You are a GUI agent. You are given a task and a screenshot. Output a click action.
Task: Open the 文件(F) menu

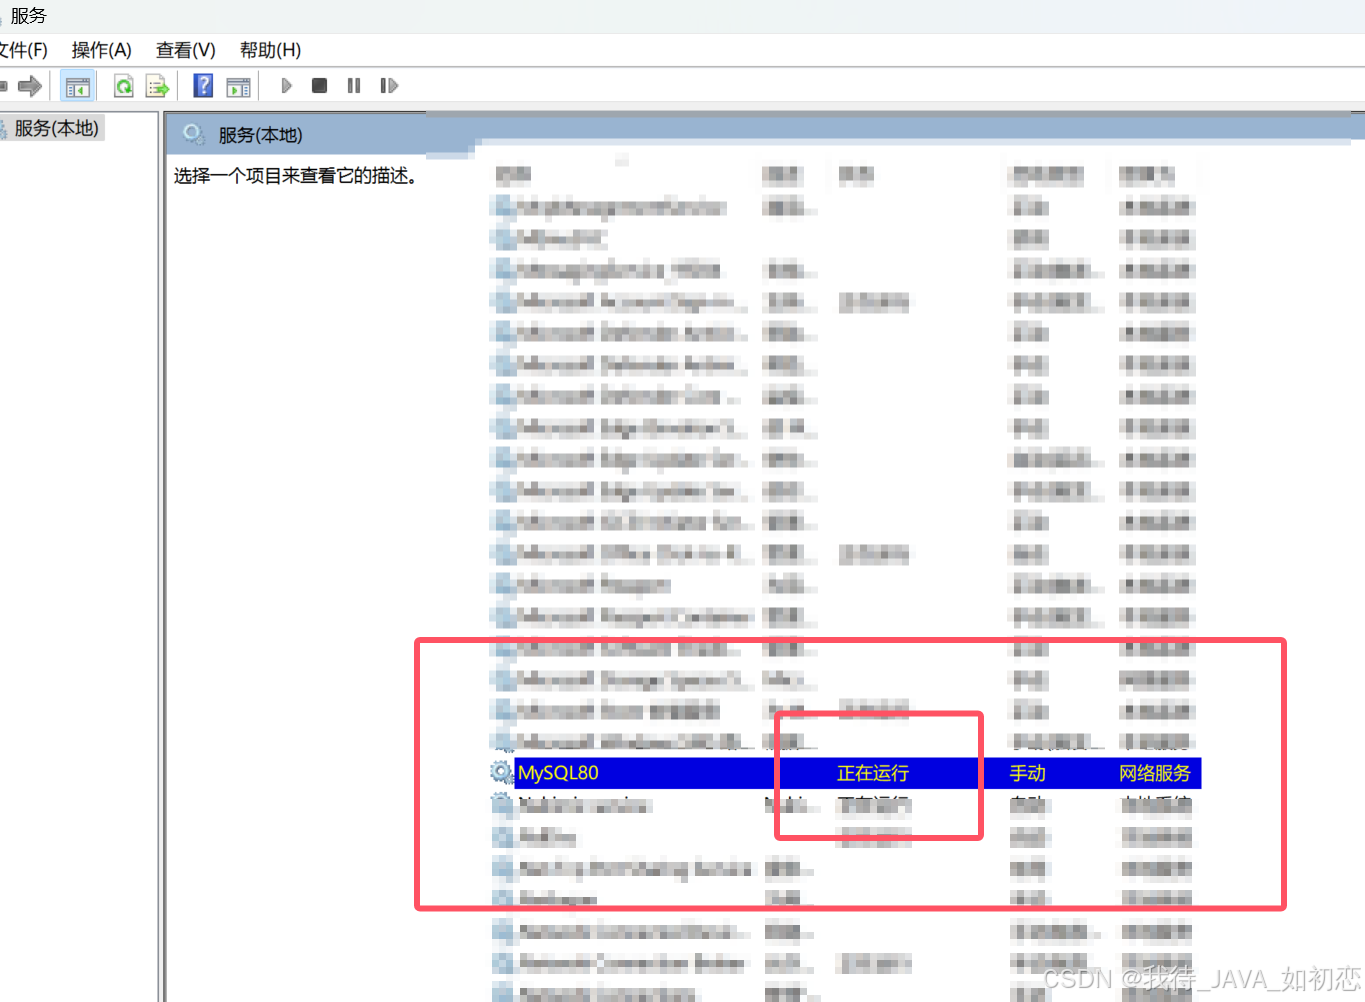20,49
